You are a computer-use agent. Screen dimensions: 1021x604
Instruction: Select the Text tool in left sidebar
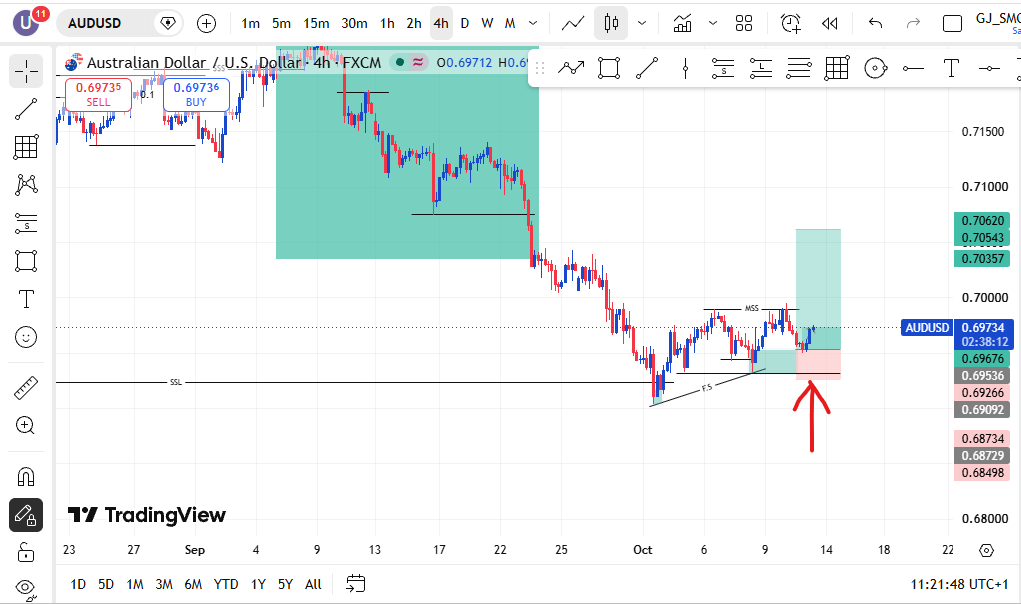coord(26,299)
